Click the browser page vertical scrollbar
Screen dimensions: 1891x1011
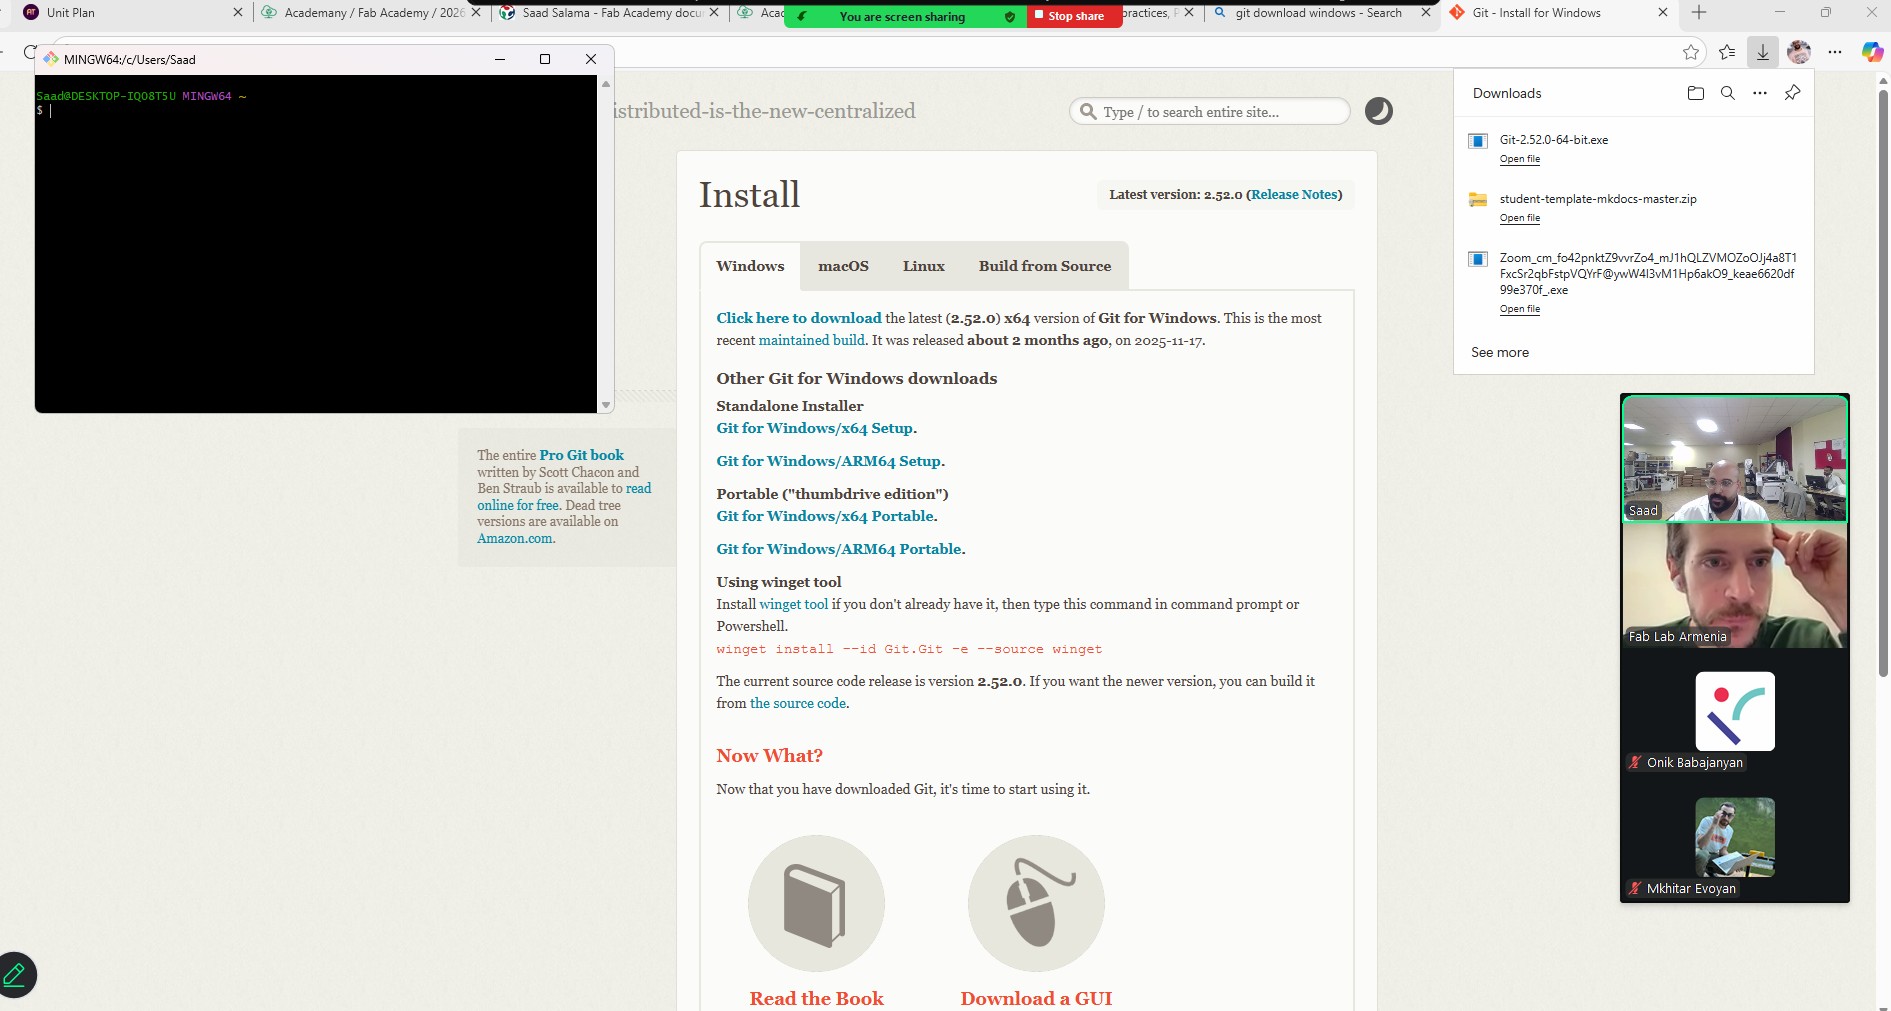point(1883,382)
